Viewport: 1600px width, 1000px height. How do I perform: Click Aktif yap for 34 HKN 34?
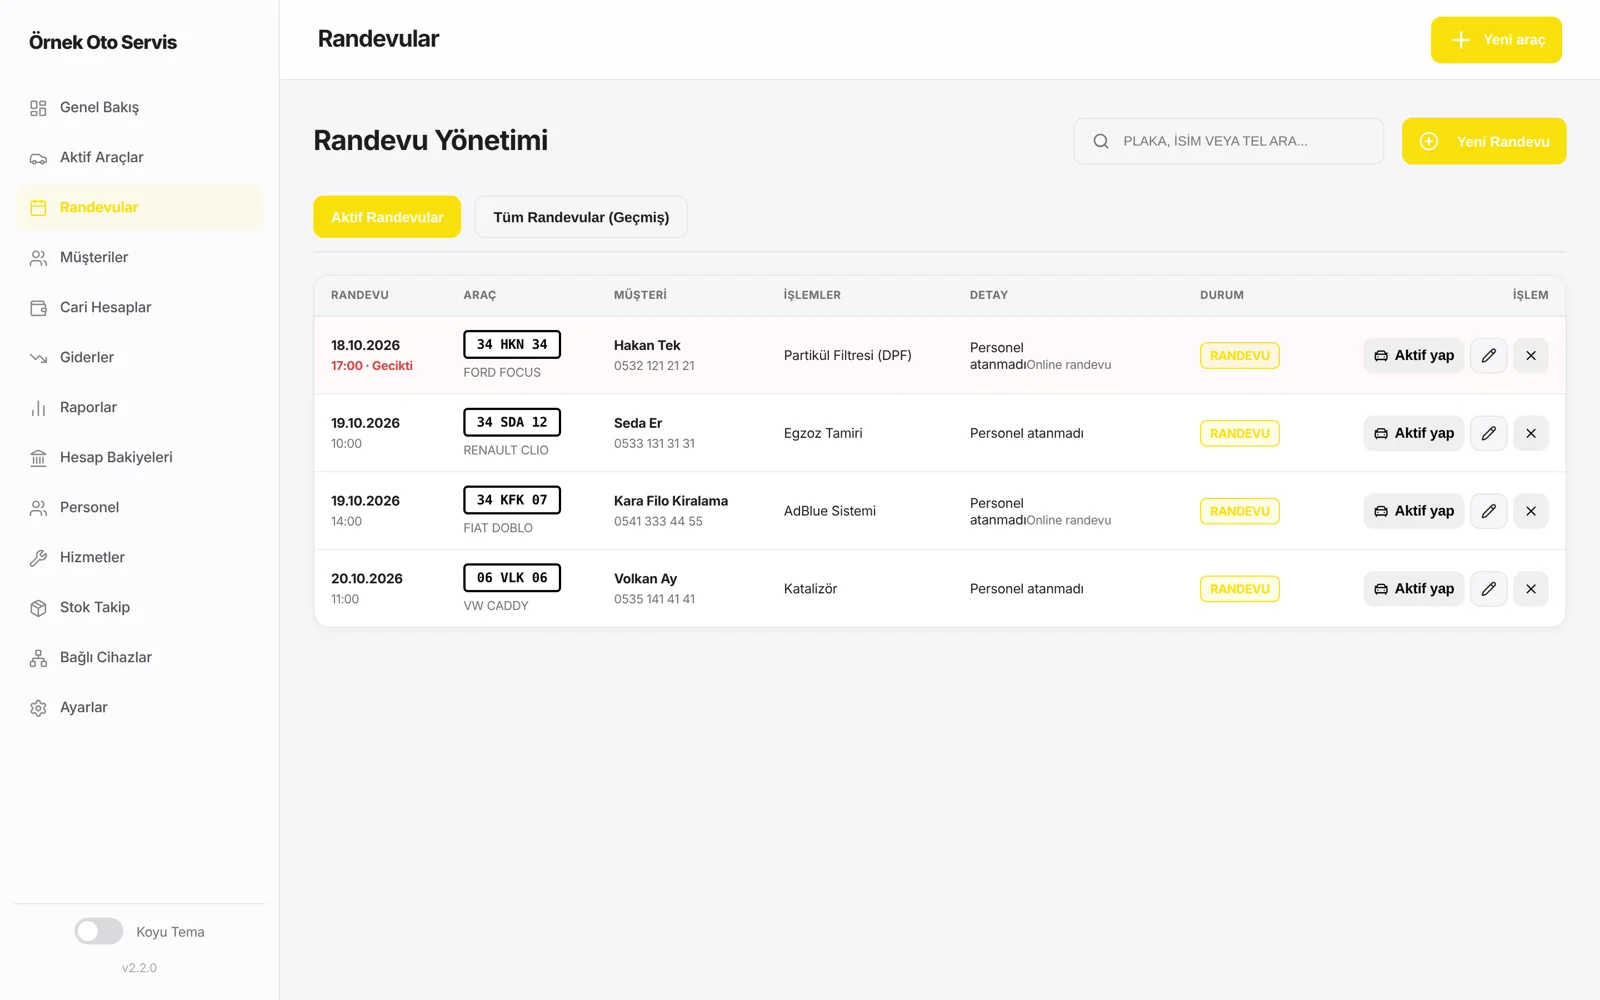click(x=1414, y=355)
